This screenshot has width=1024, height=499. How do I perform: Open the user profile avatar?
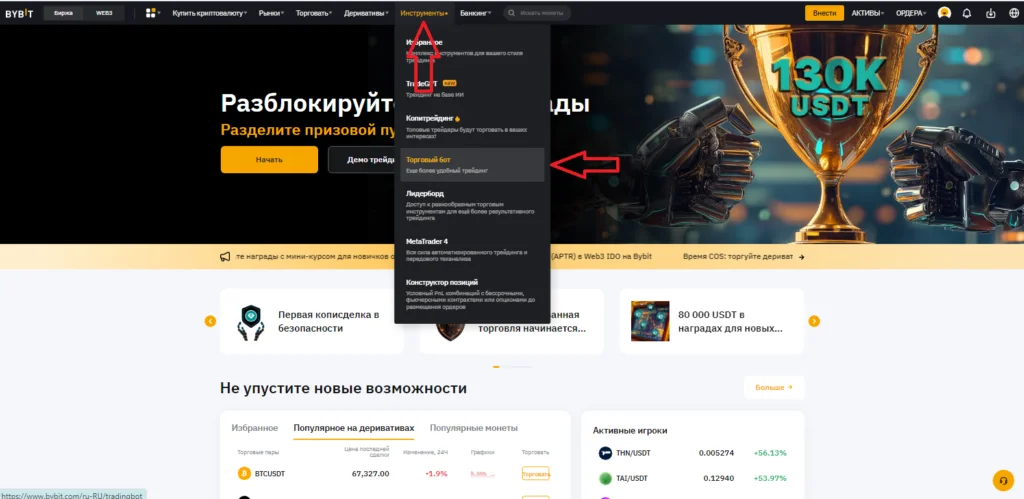point(944,13)
